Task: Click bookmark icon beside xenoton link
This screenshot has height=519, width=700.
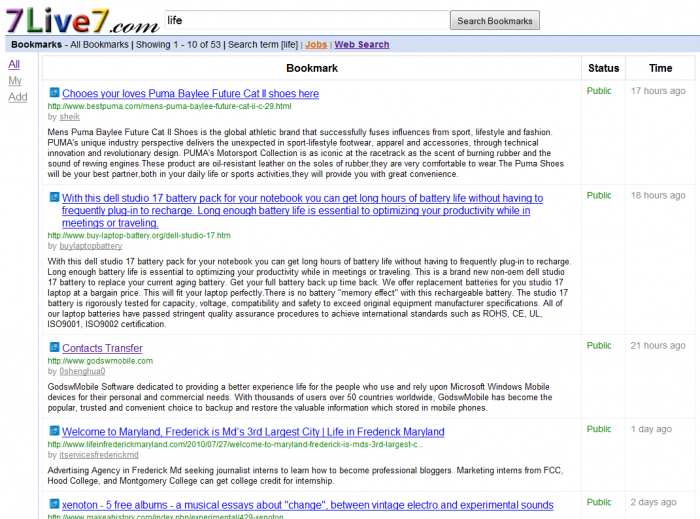Action: pyautogui.click(x=54, y=504)
